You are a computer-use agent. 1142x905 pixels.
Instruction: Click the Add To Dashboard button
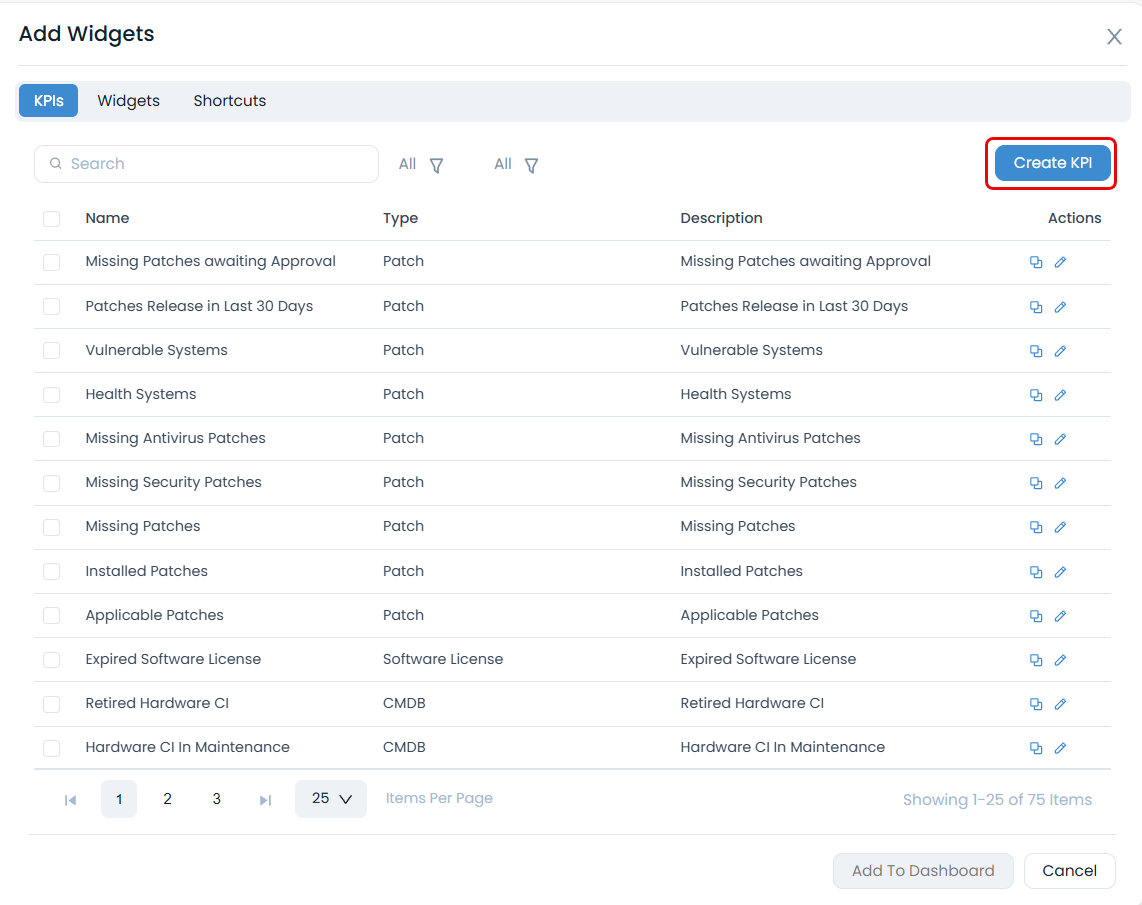point(923,870)
